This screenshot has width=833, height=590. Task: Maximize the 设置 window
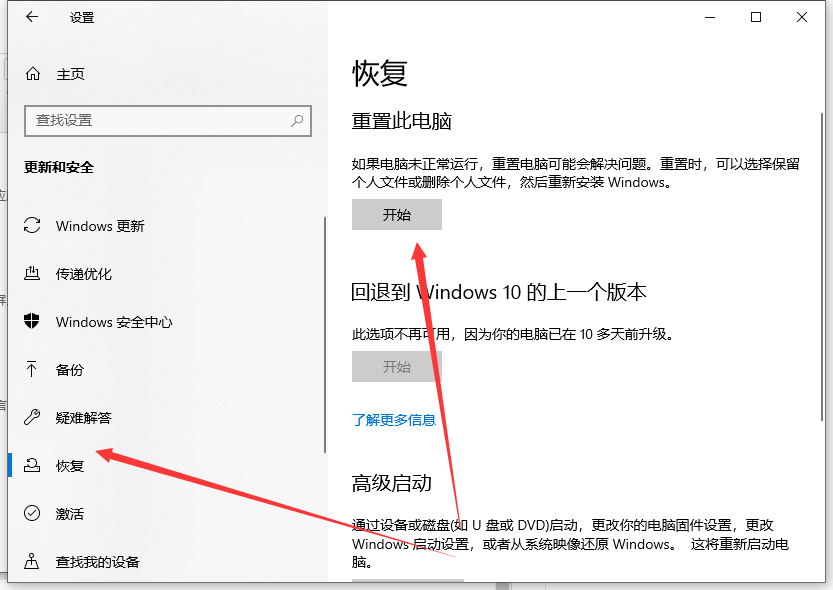[756, 17]
